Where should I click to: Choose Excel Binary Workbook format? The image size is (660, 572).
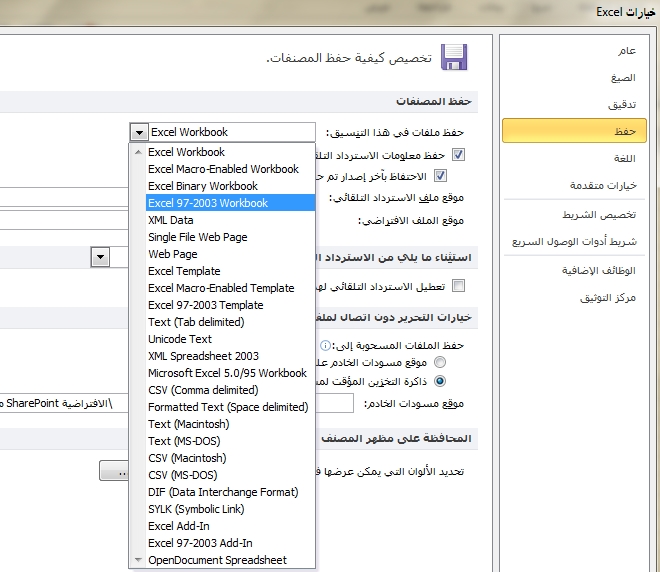pos(230,186)
